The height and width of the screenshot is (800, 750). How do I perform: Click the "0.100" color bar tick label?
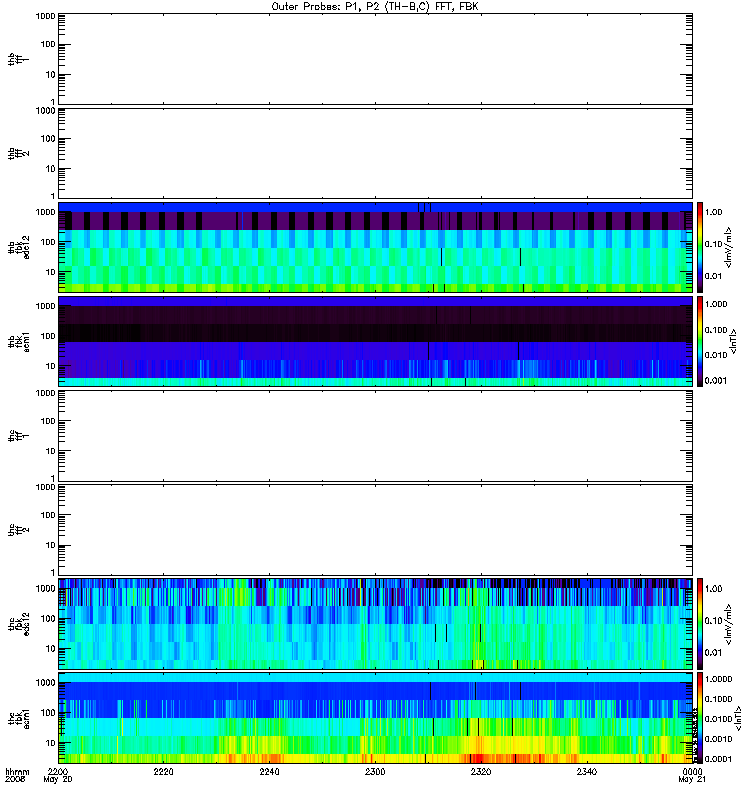(716, 330)
